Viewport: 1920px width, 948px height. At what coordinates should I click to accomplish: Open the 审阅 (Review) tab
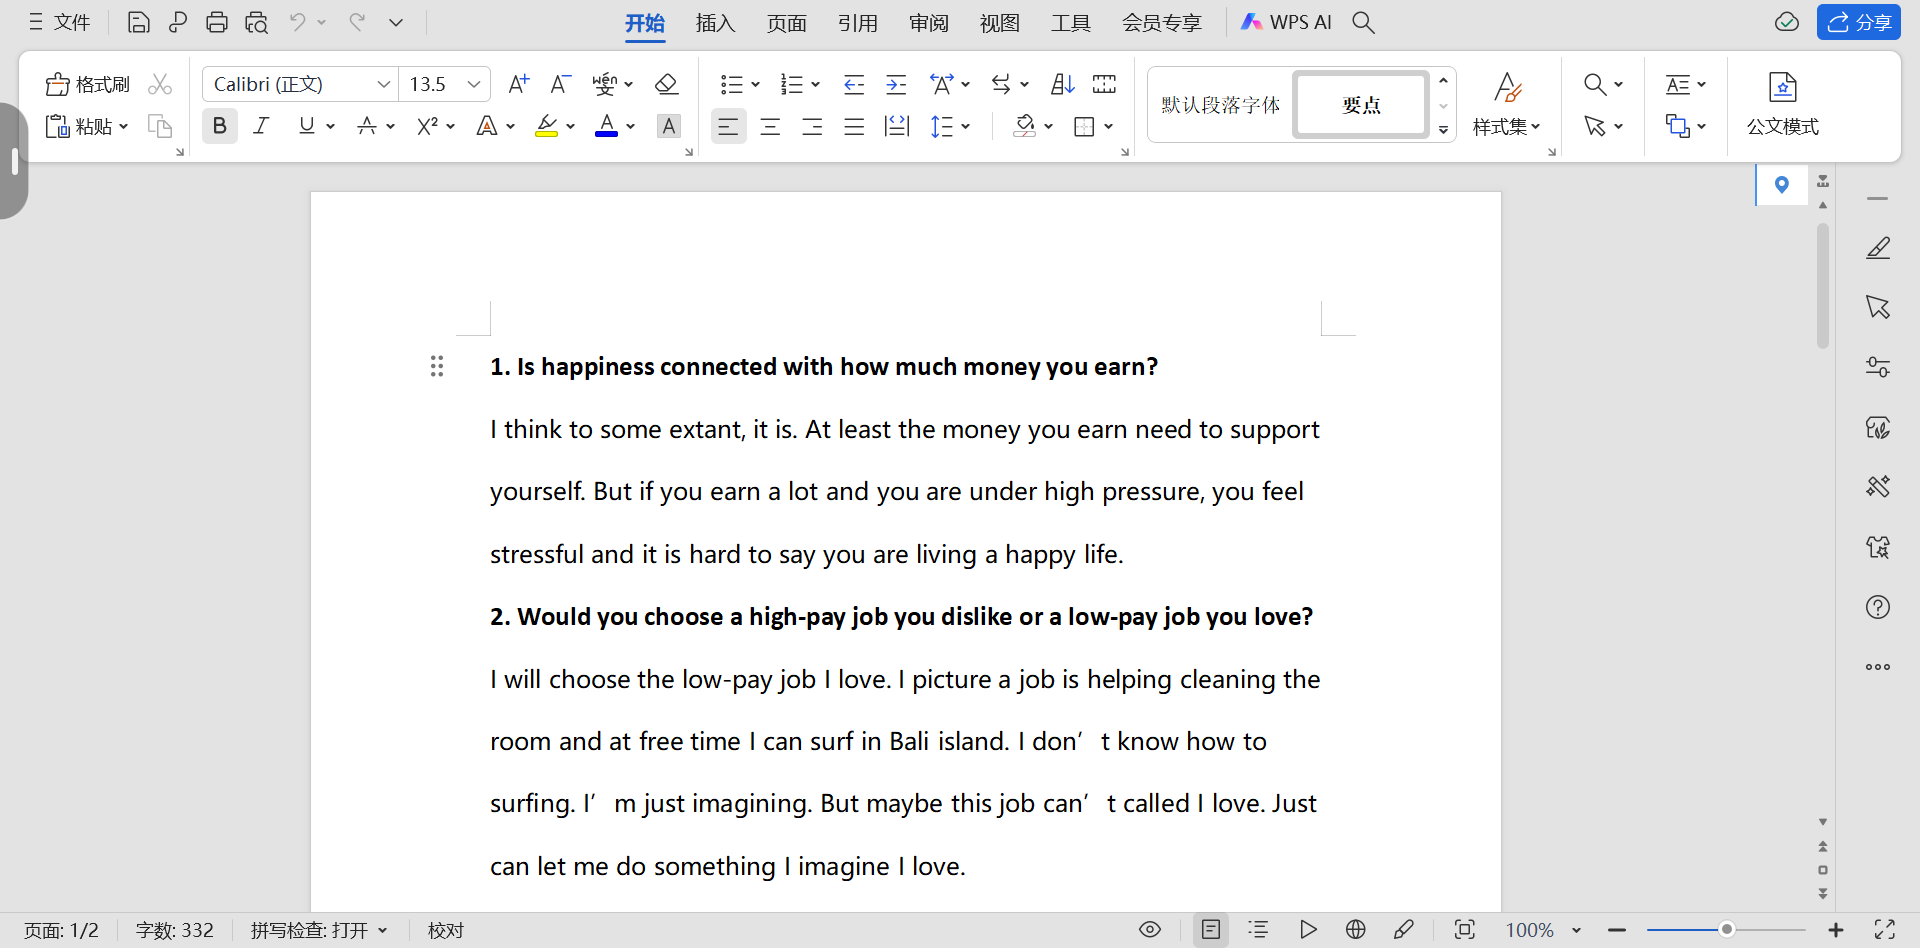929,23
